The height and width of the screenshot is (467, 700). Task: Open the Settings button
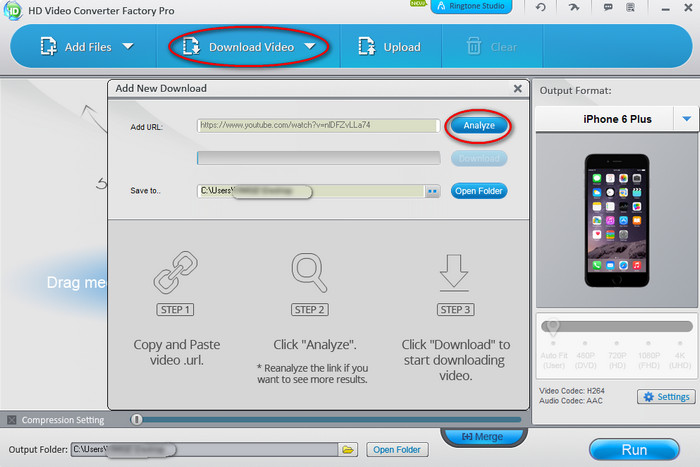coord(667,397)
